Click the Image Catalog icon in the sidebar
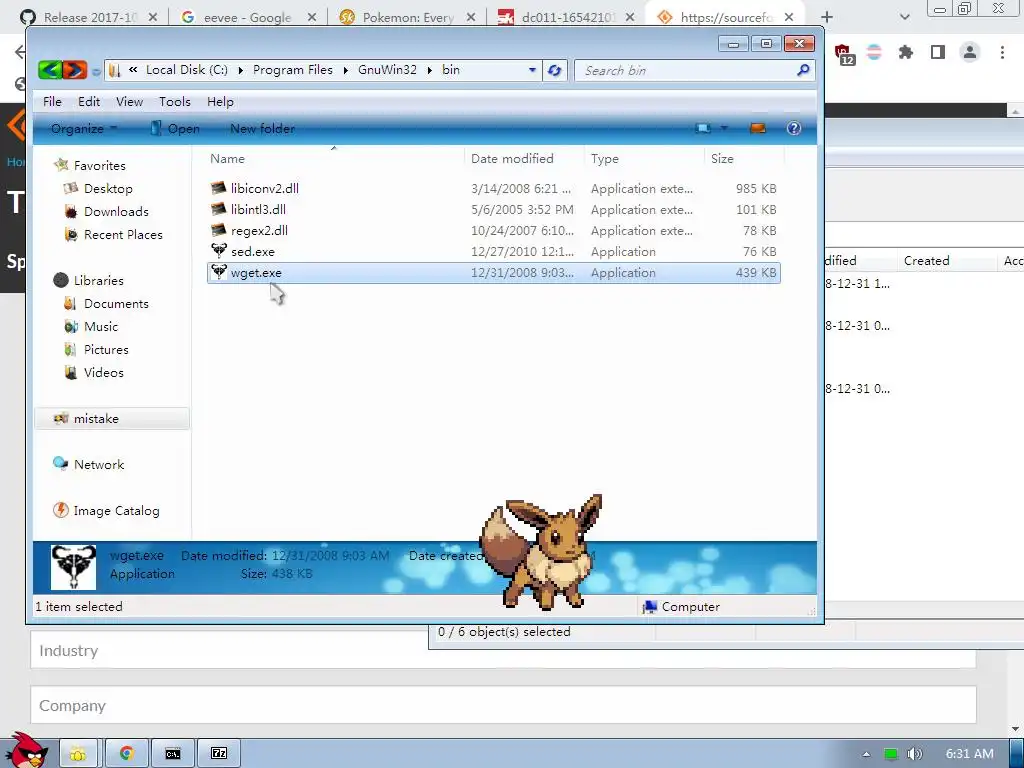This screenshot has width=1024, height=768. [61, 510]
